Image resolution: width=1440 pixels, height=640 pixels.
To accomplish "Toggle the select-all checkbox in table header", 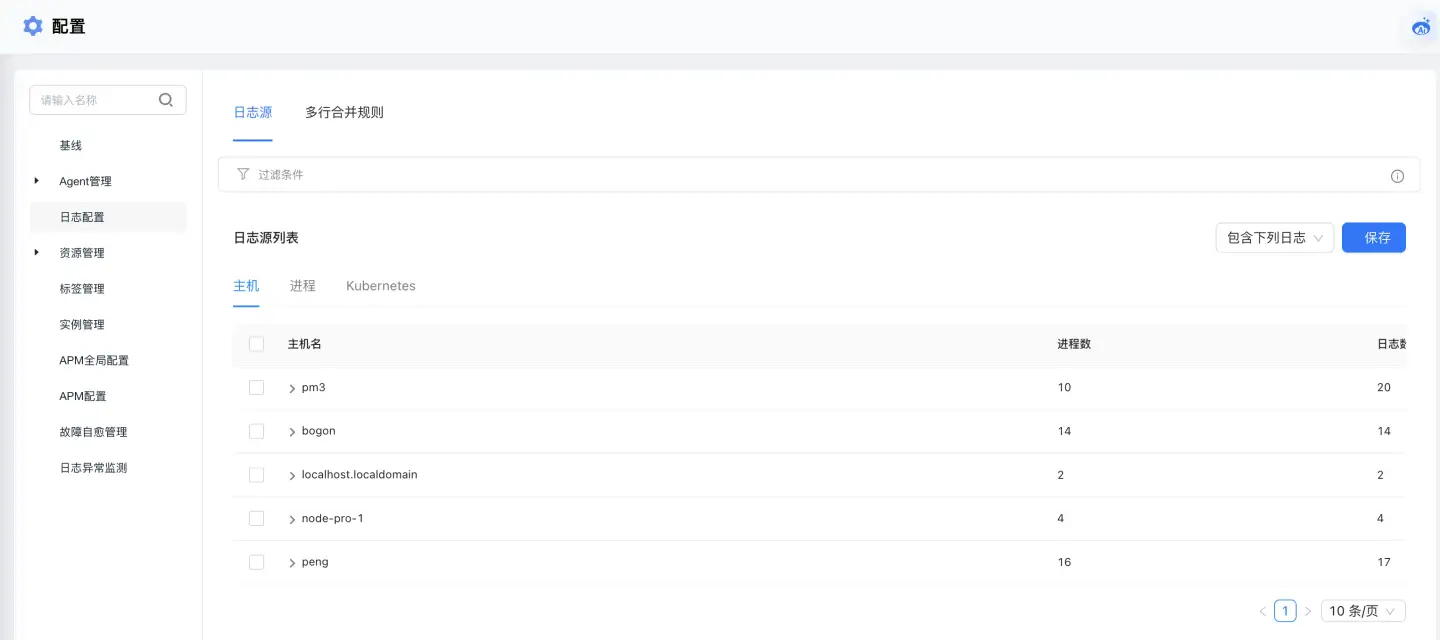I will point(257,344).
